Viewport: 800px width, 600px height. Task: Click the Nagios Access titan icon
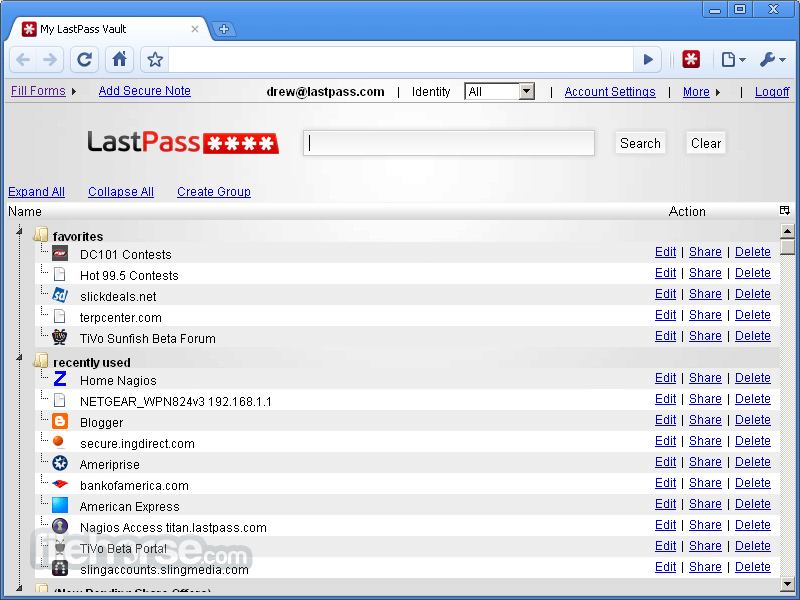60,526
